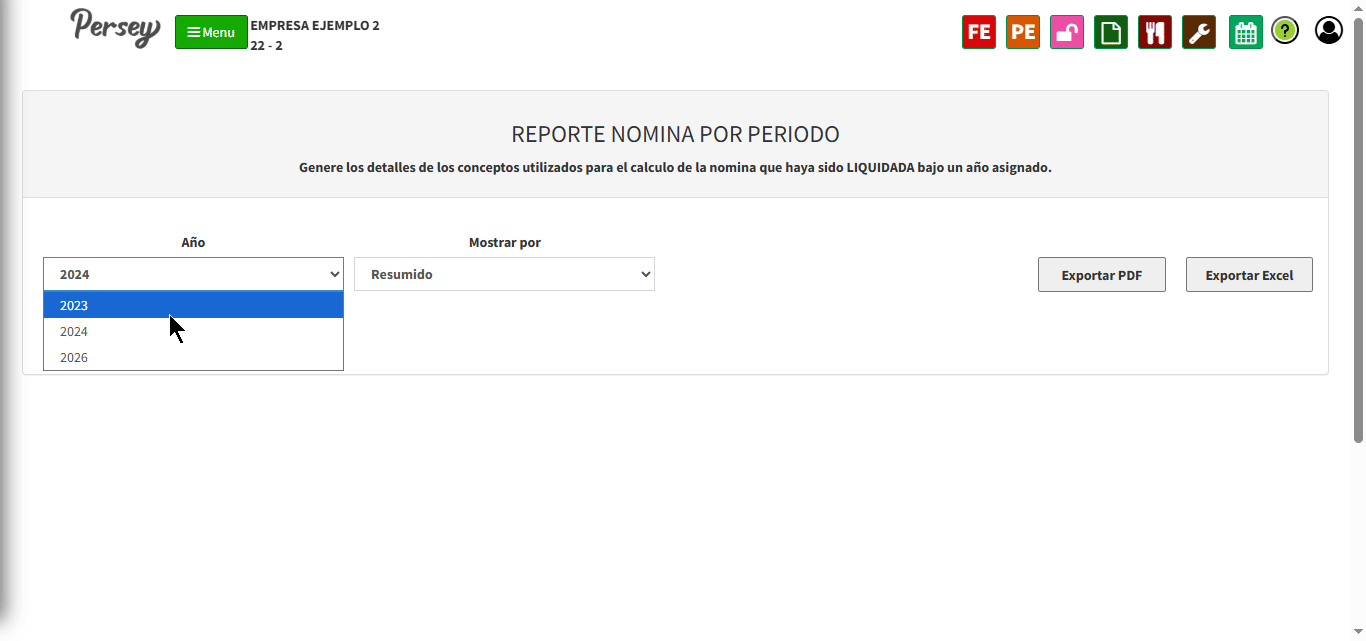This screenshot has width=1366, height=641.
Task: Click the pink padlock icon
Action: (1067, 32)
